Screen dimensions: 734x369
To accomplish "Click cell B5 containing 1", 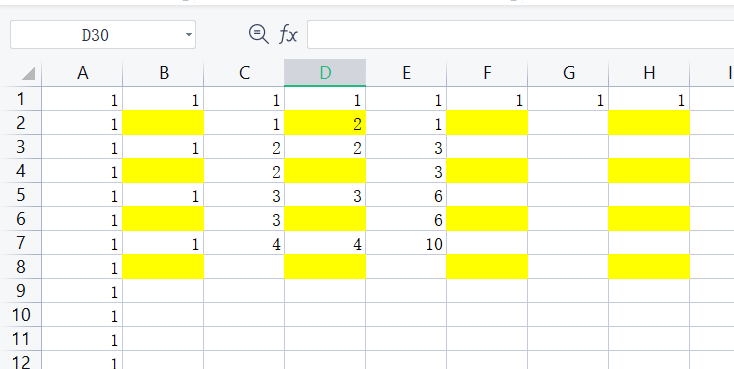I will coord(163,194).
